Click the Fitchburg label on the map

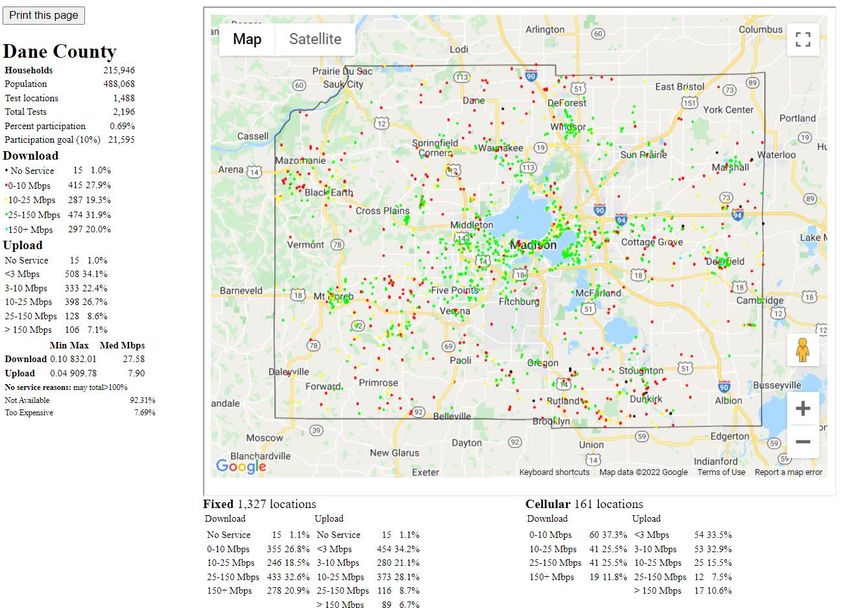(x=519, y=301)
